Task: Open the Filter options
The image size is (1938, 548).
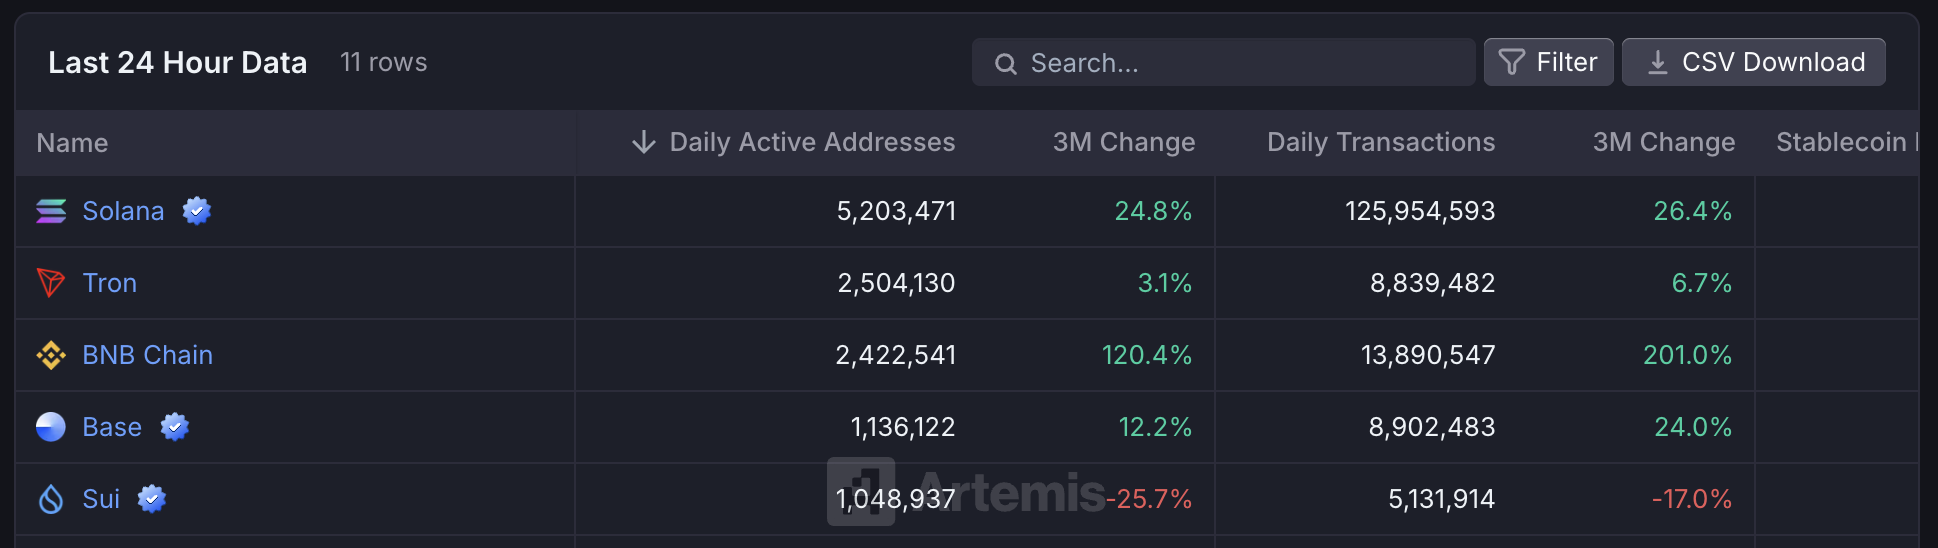Action: click(1548, 62)
